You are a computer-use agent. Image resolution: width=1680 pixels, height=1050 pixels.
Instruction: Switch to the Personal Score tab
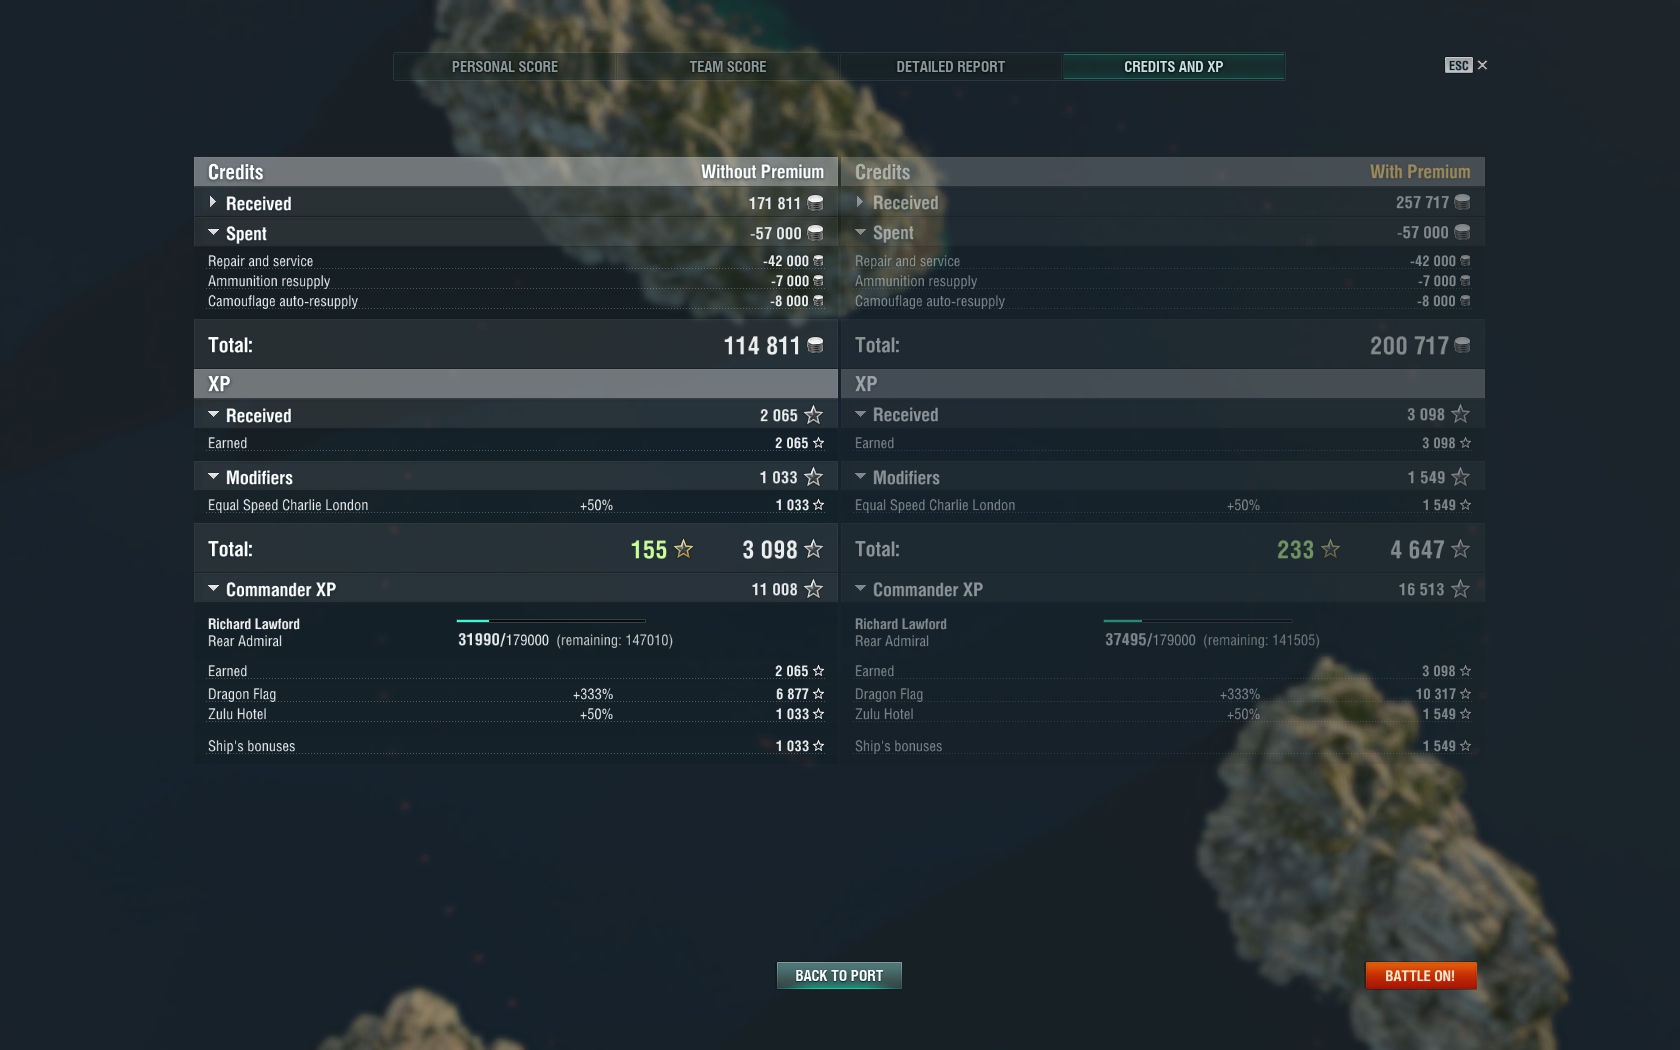click(505, 67)
